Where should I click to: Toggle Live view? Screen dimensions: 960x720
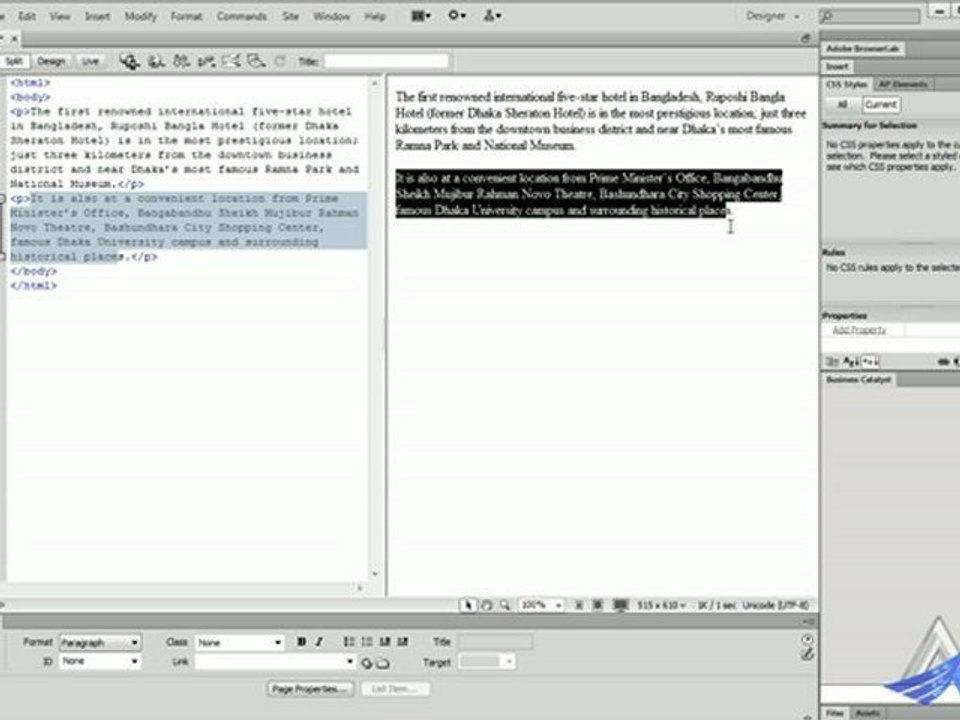[90, 61]
